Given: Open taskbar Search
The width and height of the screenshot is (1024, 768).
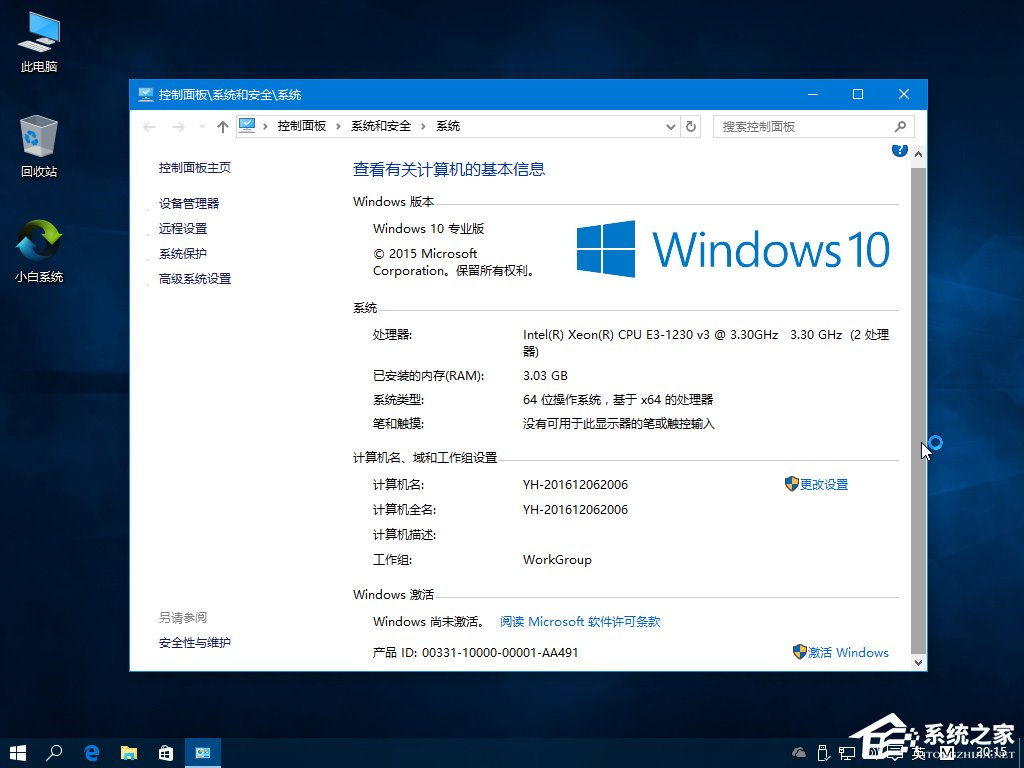Looking at the screenshot, I should click(x=55, y=752).
